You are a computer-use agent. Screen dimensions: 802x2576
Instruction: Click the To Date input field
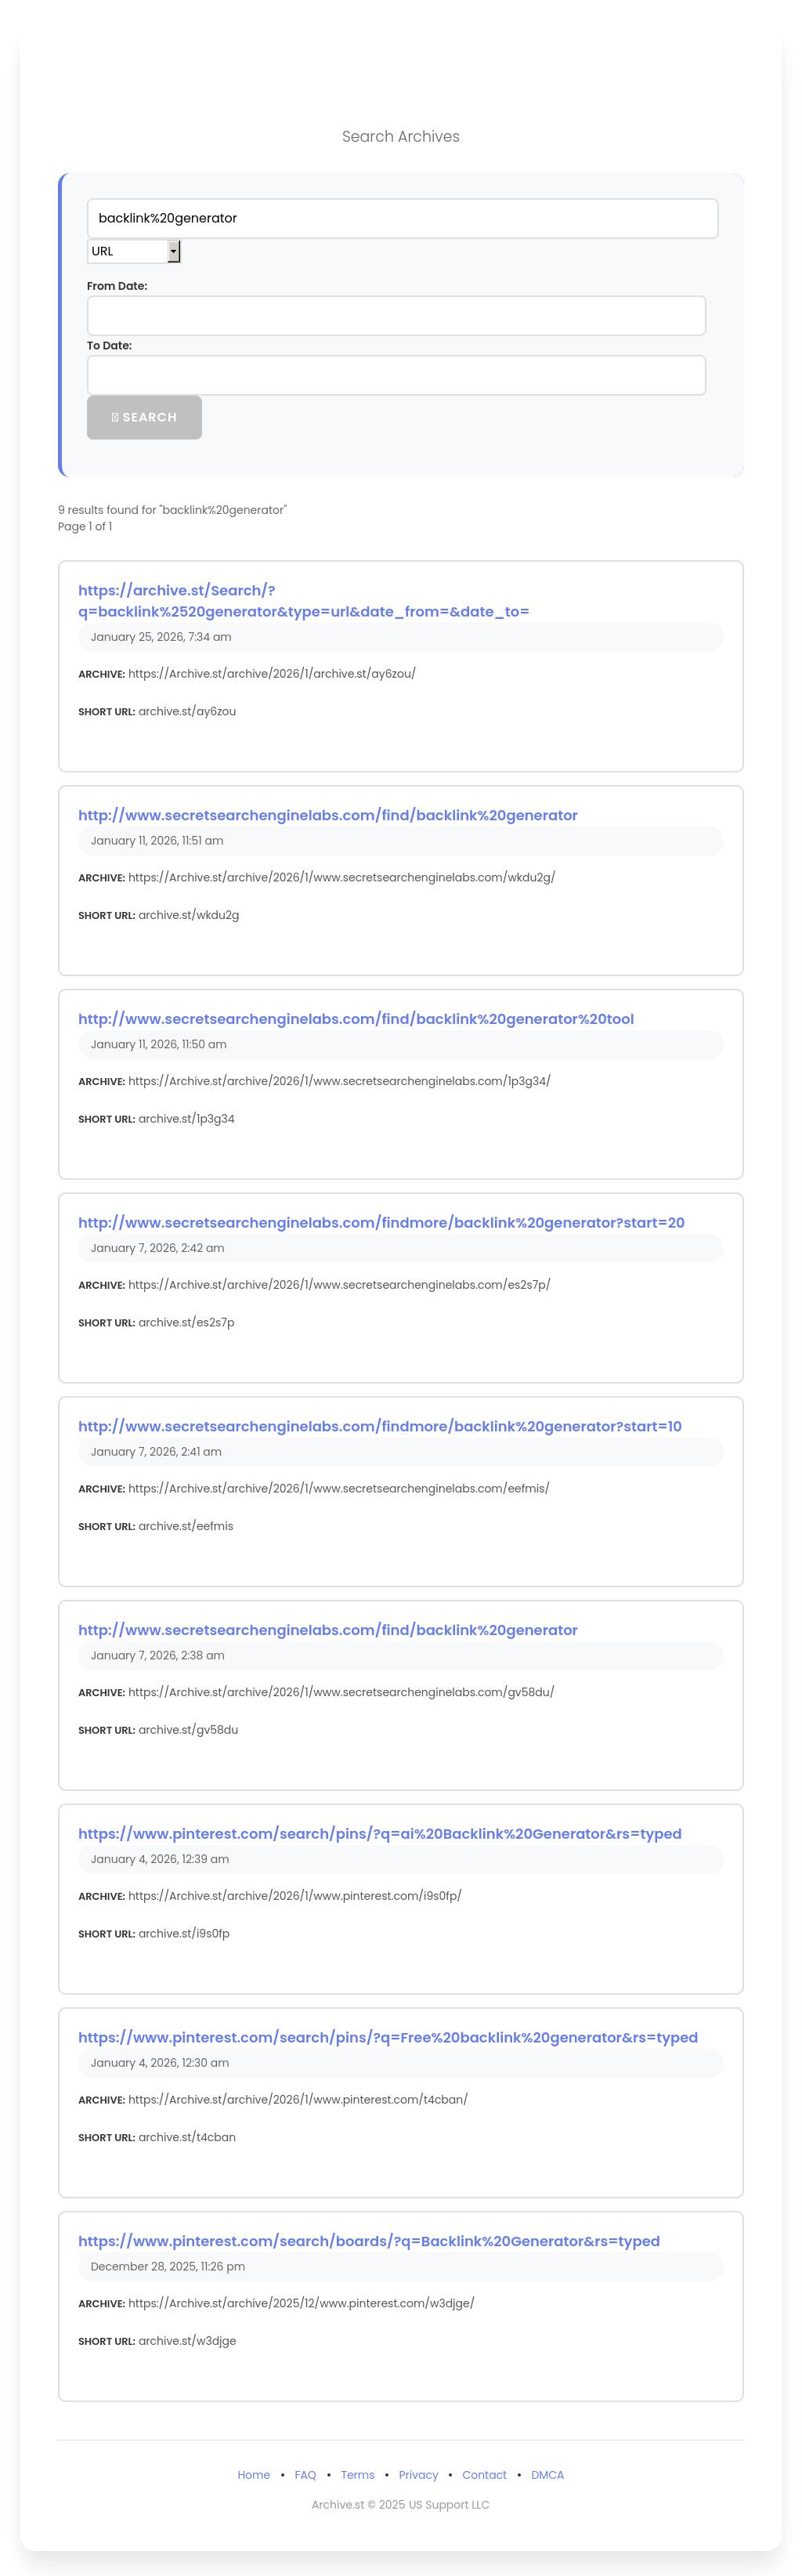396,375
